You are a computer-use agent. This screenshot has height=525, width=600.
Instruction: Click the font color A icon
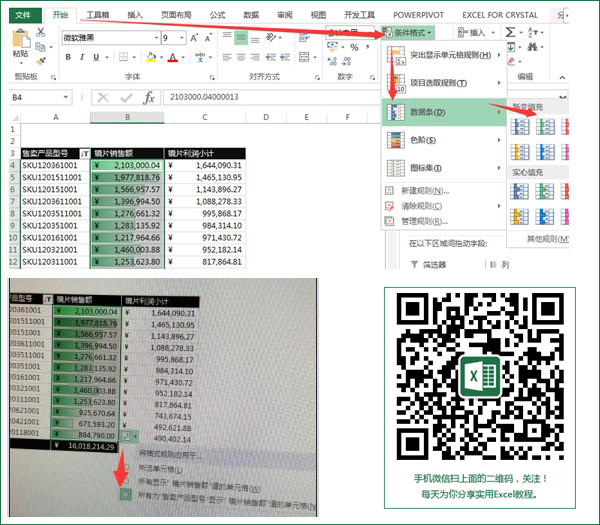(173, 57)
